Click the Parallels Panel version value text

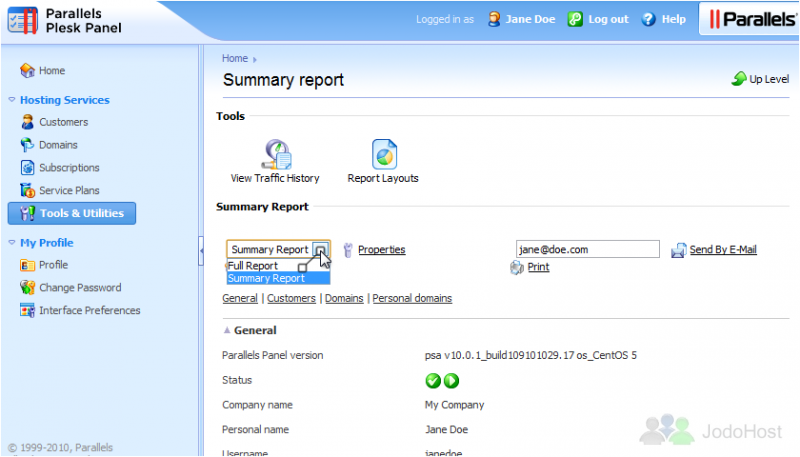(x=531, y=356)
